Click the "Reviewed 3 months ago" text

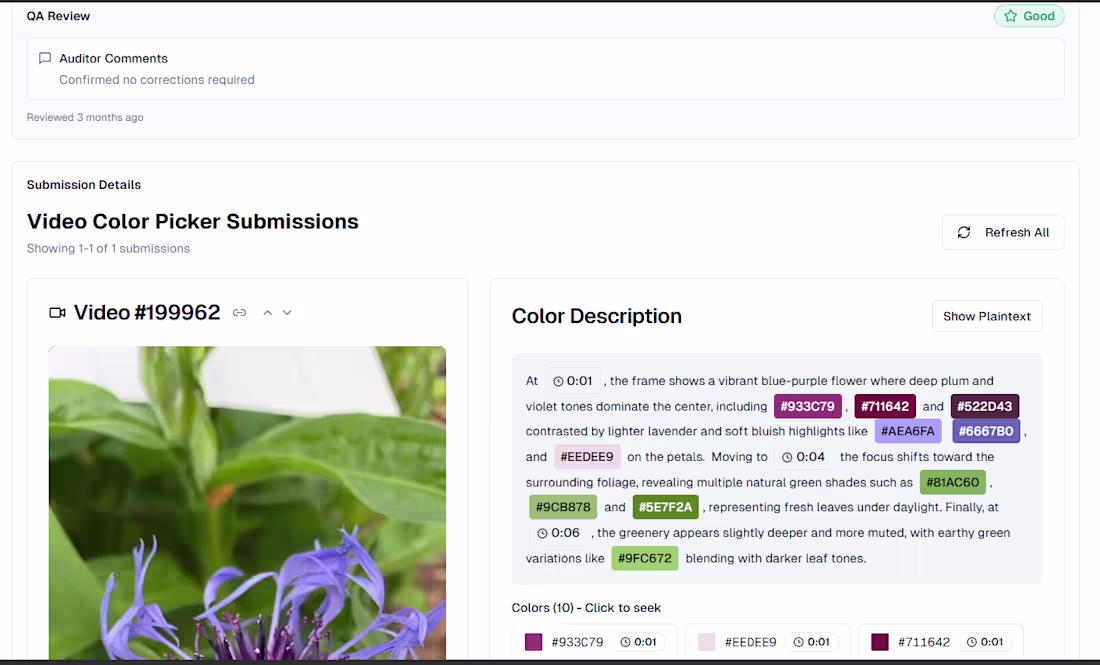[x=85, y=117]
